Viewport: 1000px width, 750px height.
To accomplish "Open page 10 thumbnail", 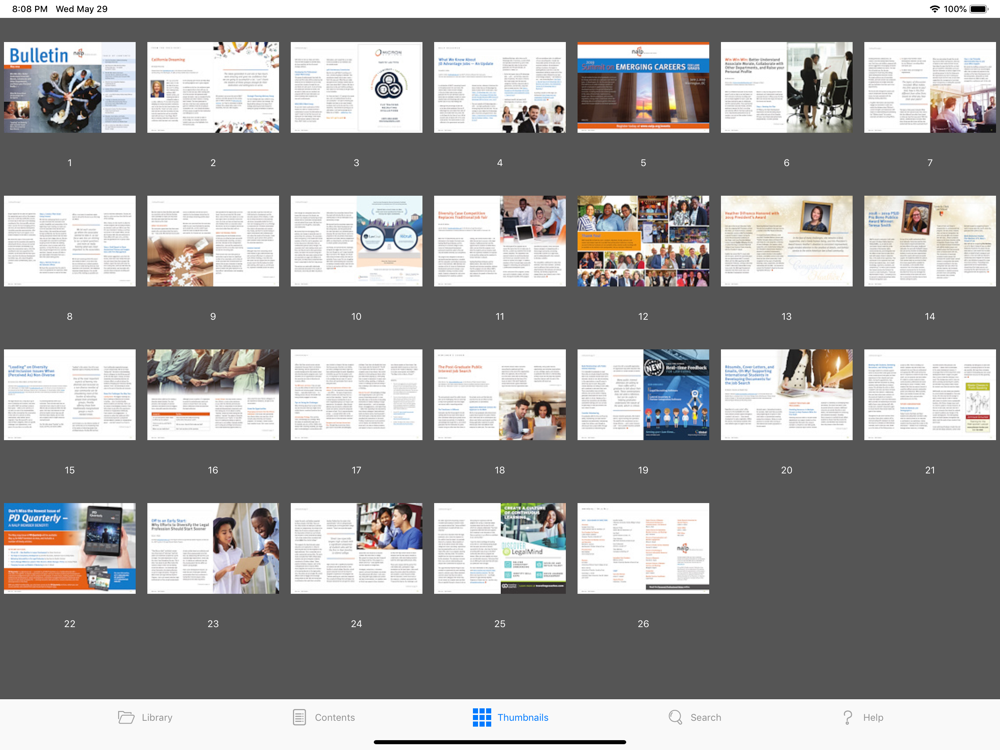I will 357,241.
